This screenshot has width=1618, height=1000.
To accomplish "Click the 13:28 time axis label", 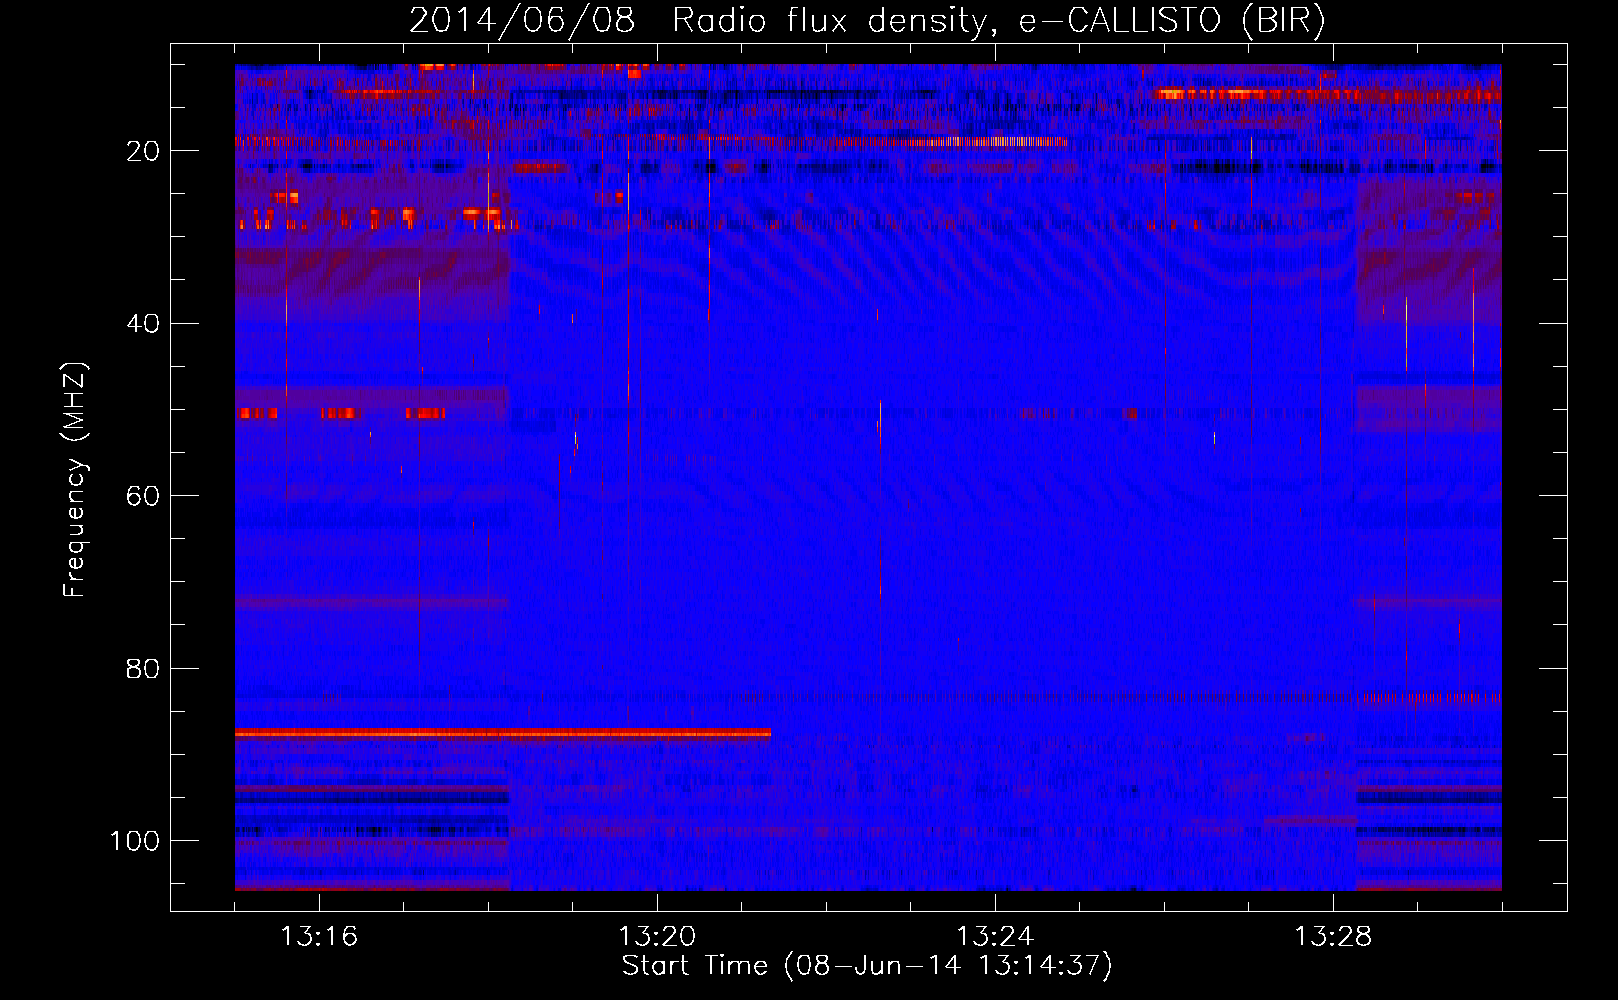I will click(x=1333, y=936).
